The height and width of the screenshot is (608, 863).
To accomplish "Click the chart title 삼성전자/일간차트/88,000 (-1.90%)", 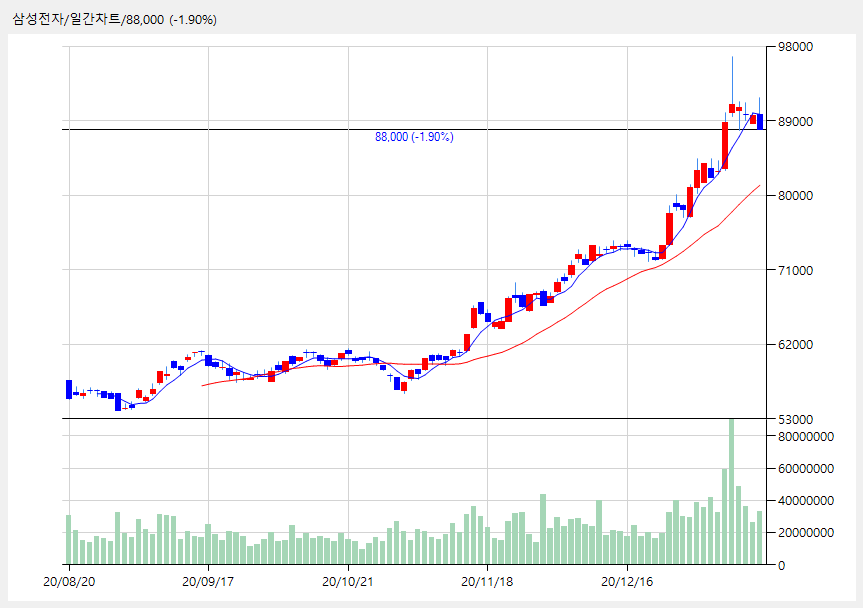I will click(114, 19).
